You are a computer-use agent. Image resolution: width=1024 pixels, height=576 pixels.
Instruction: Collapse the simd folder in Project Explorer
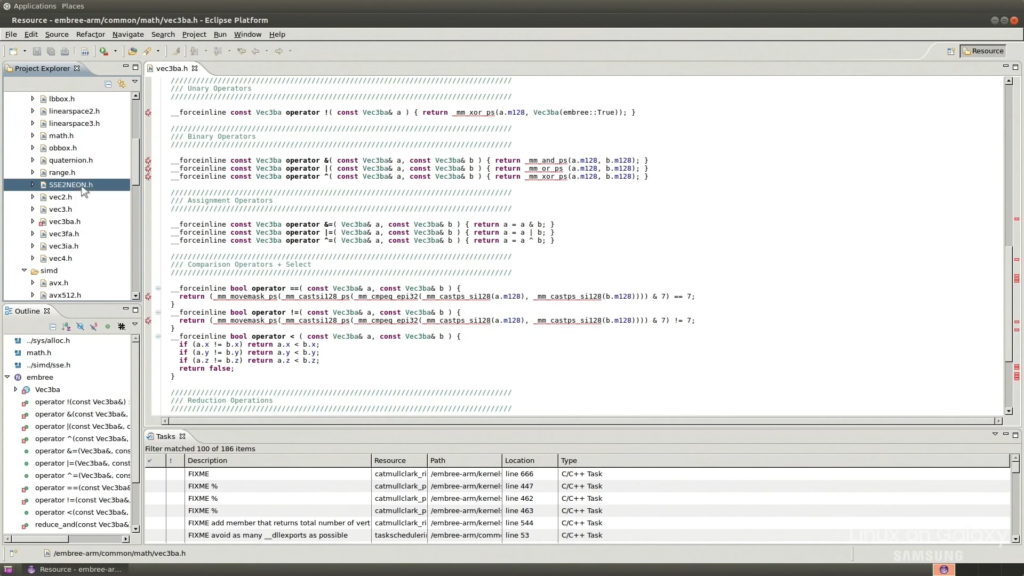pos(24,271)
